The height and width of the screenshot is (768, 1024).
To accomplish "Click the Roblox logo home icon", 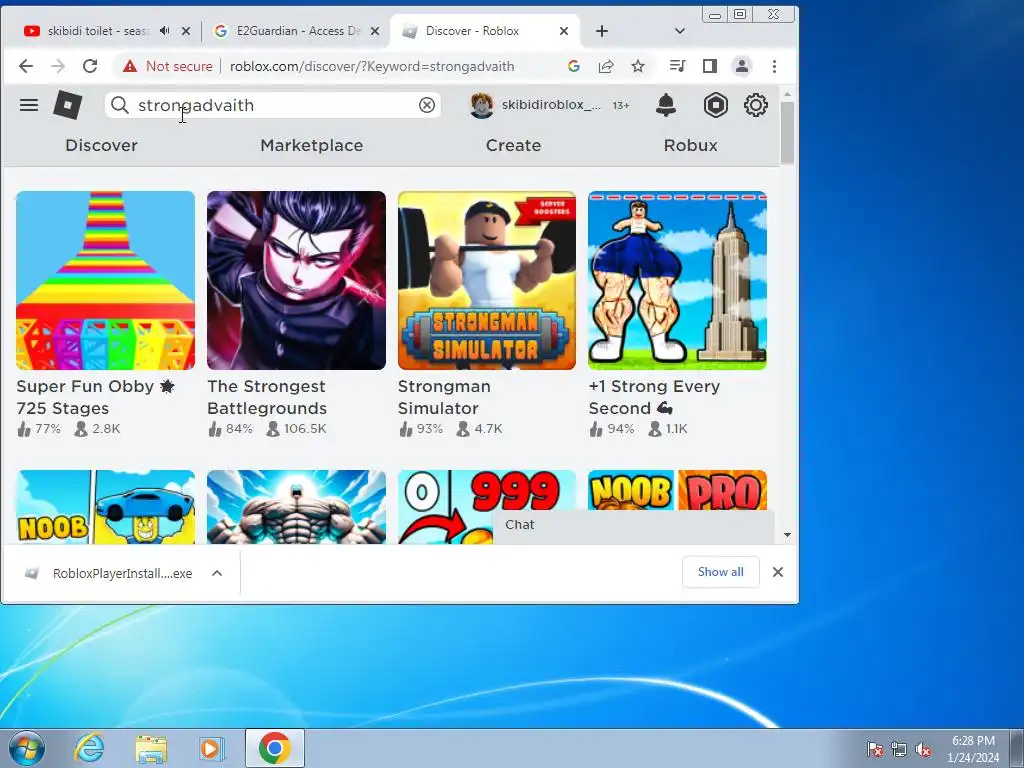I will pos(67,105).
